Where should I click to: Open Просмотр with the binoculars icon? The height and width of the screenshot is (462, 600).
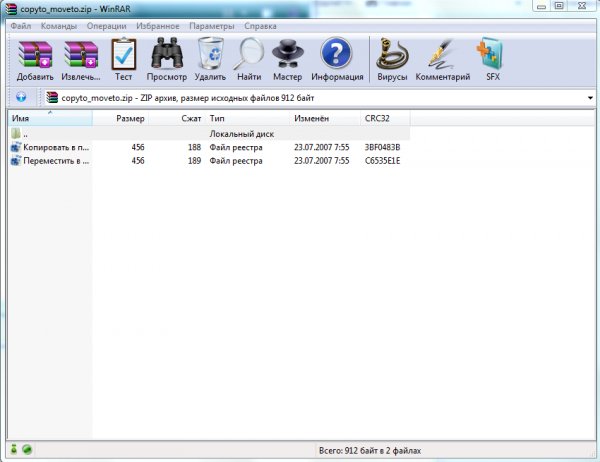pos(166,54)
